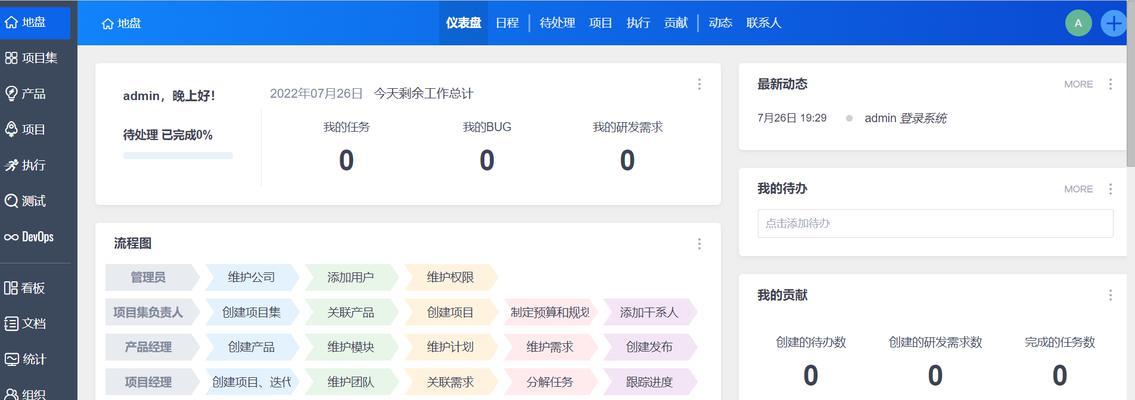Click the 创建项目、迭代 flowchart step
Image resolution: width=1135 pixels, height=400 pixels.
(x=251, y=382)
